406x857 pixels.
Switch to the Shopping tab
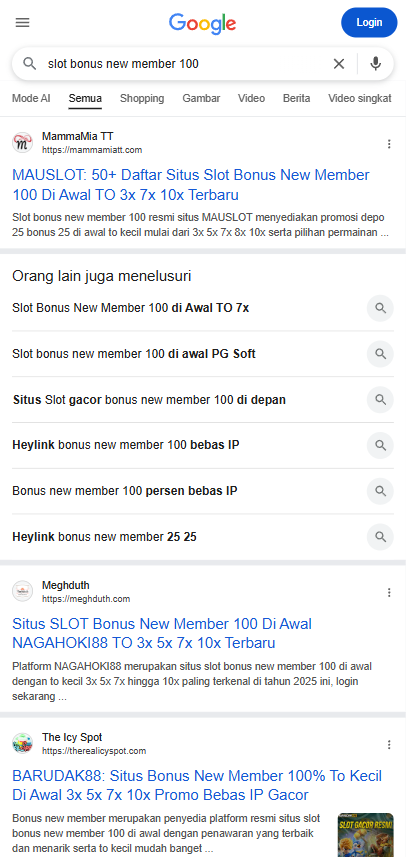[142, 98]
